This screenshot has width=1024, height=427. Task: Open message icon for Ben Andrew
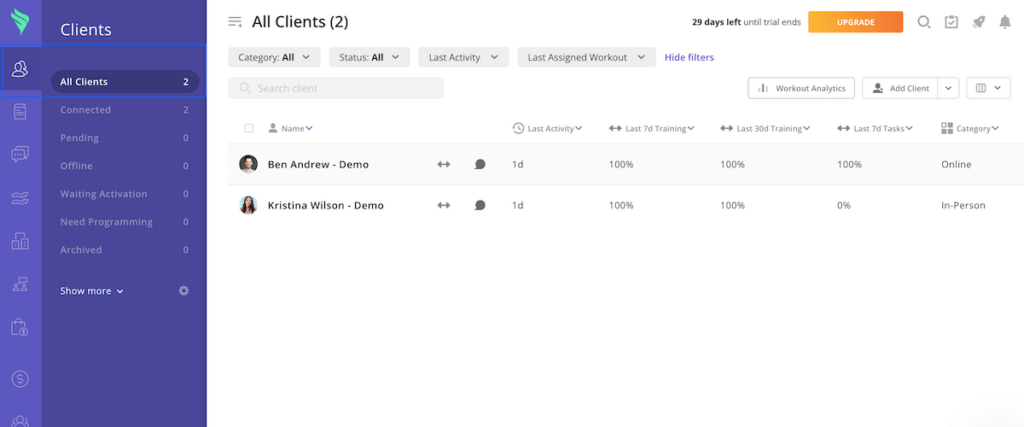(x=480, y=164)
